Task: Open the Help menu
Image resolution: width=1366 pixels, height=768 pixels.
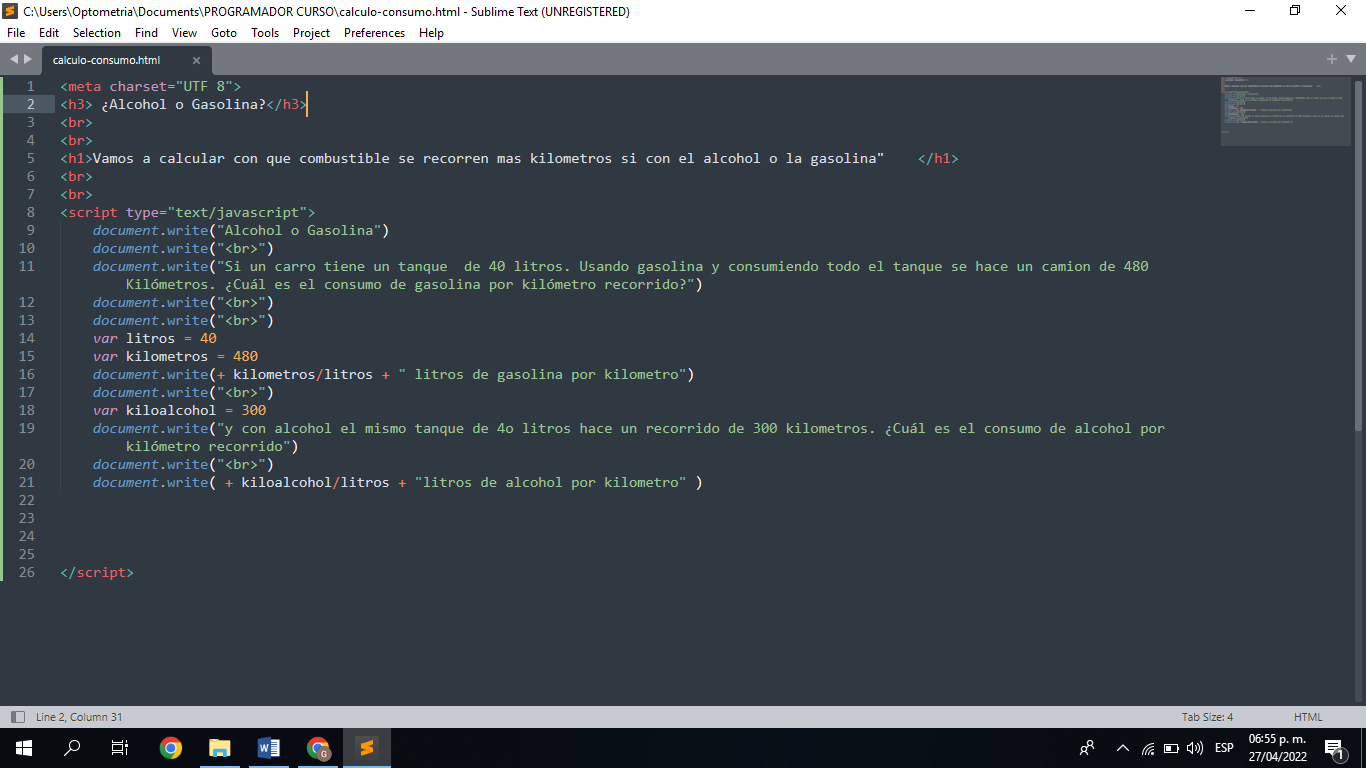Action: (431, 33)
